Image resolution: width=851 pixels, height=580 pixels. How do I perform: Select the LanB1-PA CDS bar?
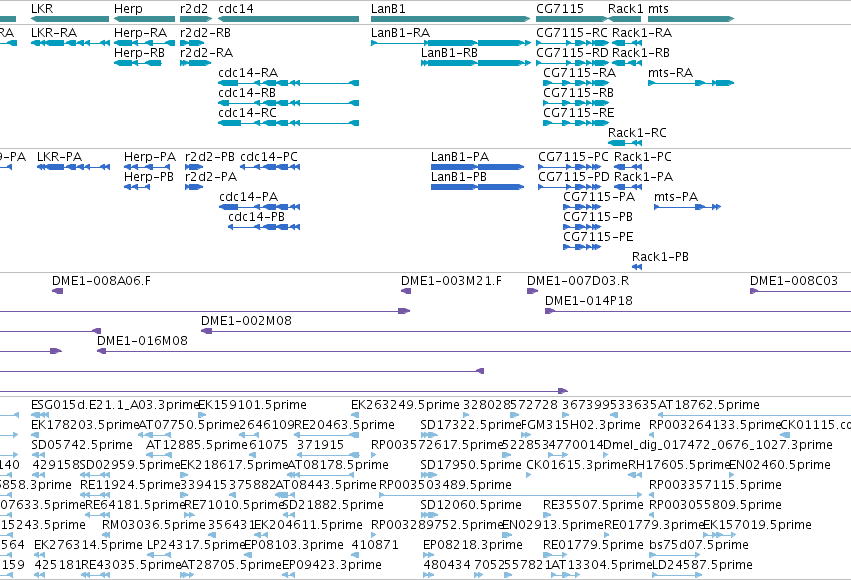tap(478, 167)
